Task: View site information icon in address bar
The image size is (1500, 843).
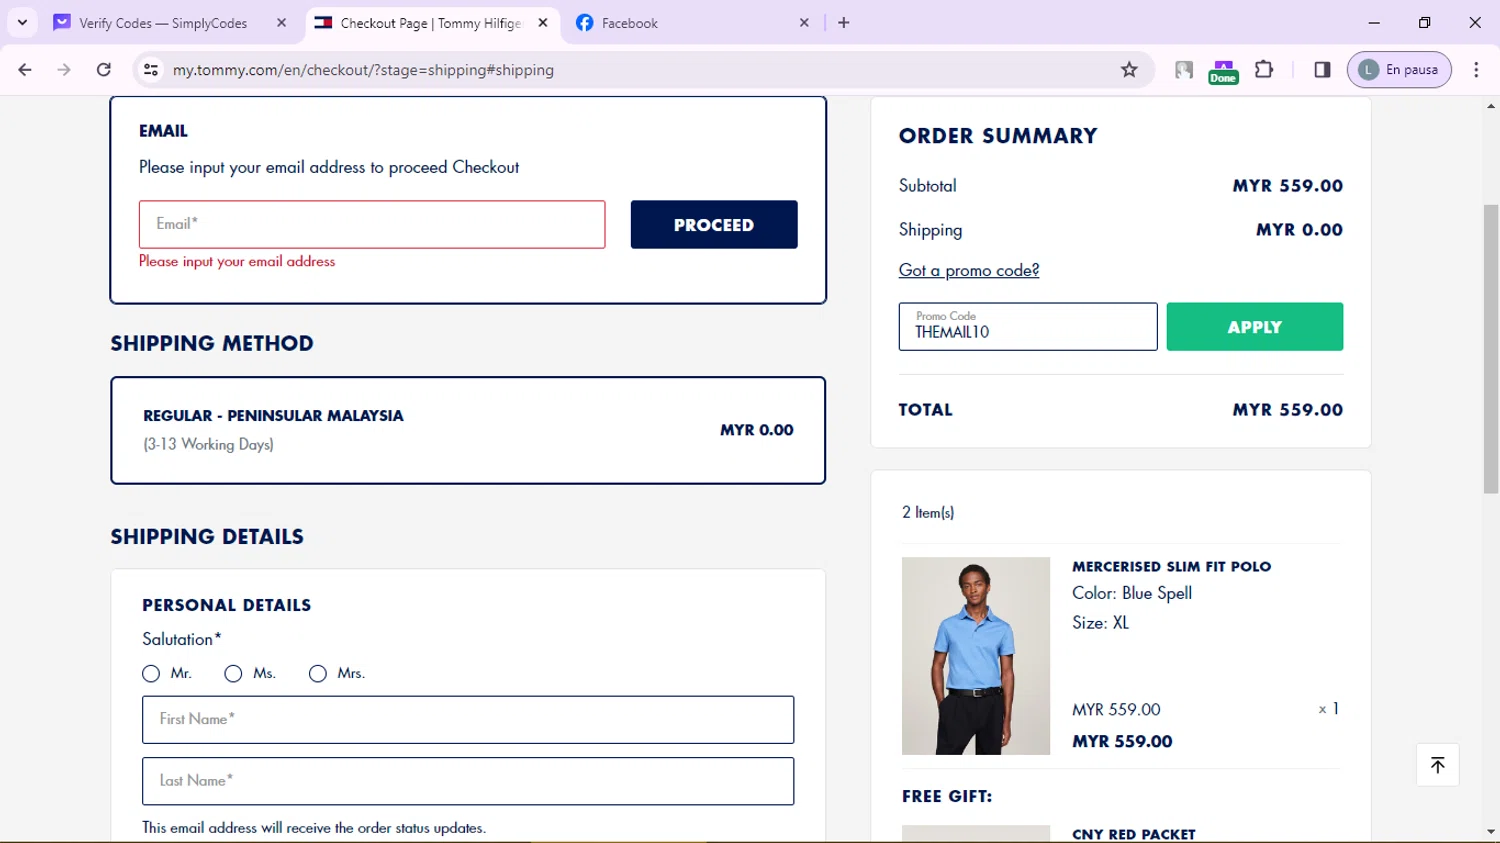Action: click(151, 70)
